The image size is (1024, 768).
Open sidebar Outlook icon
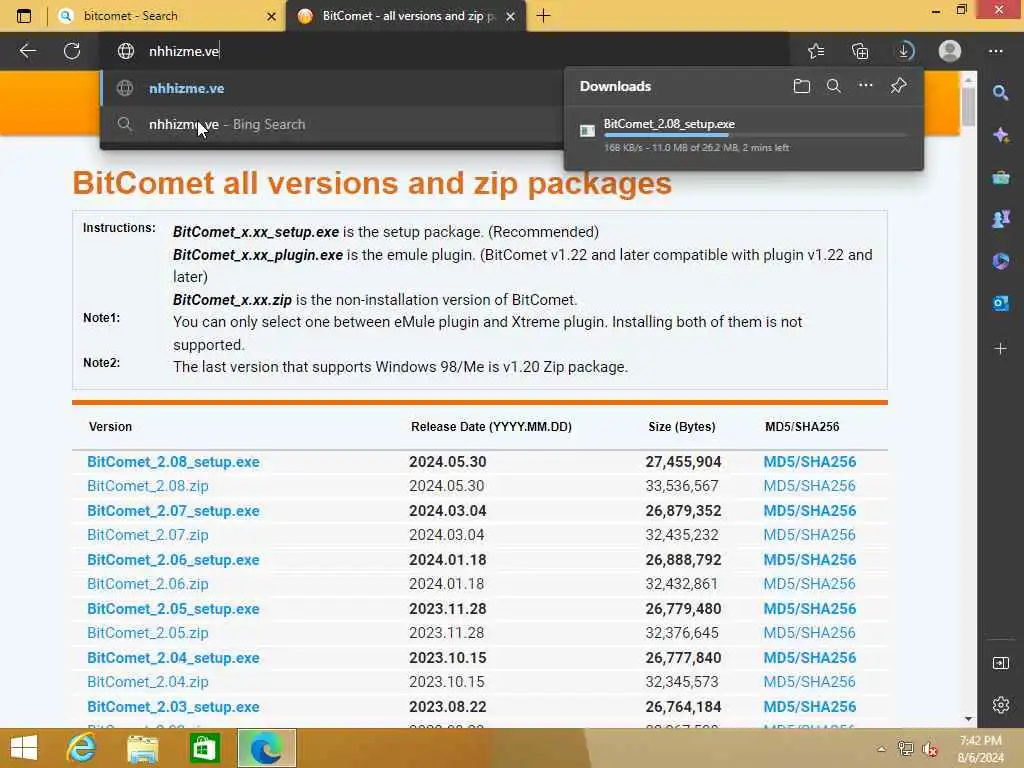pos(1000,303)
